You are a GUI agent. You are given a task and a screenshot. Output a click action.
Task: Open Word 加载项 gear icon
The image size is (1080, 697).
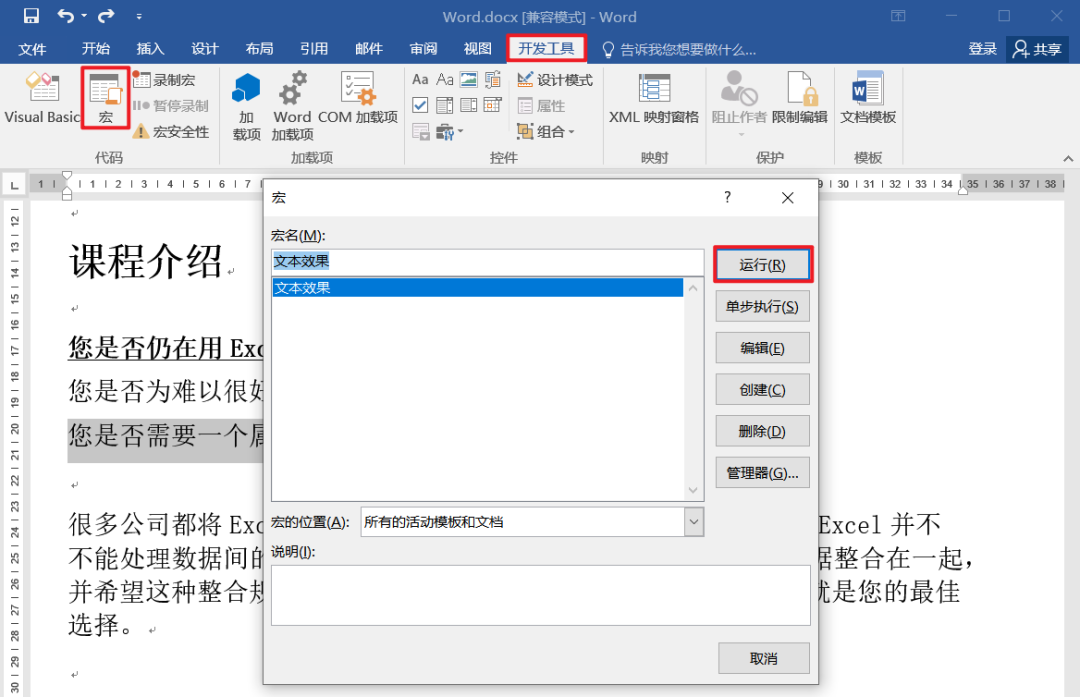click(x=293, y=105)
